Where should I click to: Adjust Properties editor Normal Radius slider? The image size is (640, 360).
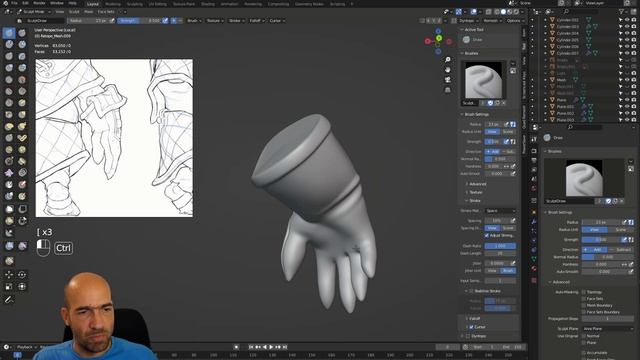click(x=608, y=257)
